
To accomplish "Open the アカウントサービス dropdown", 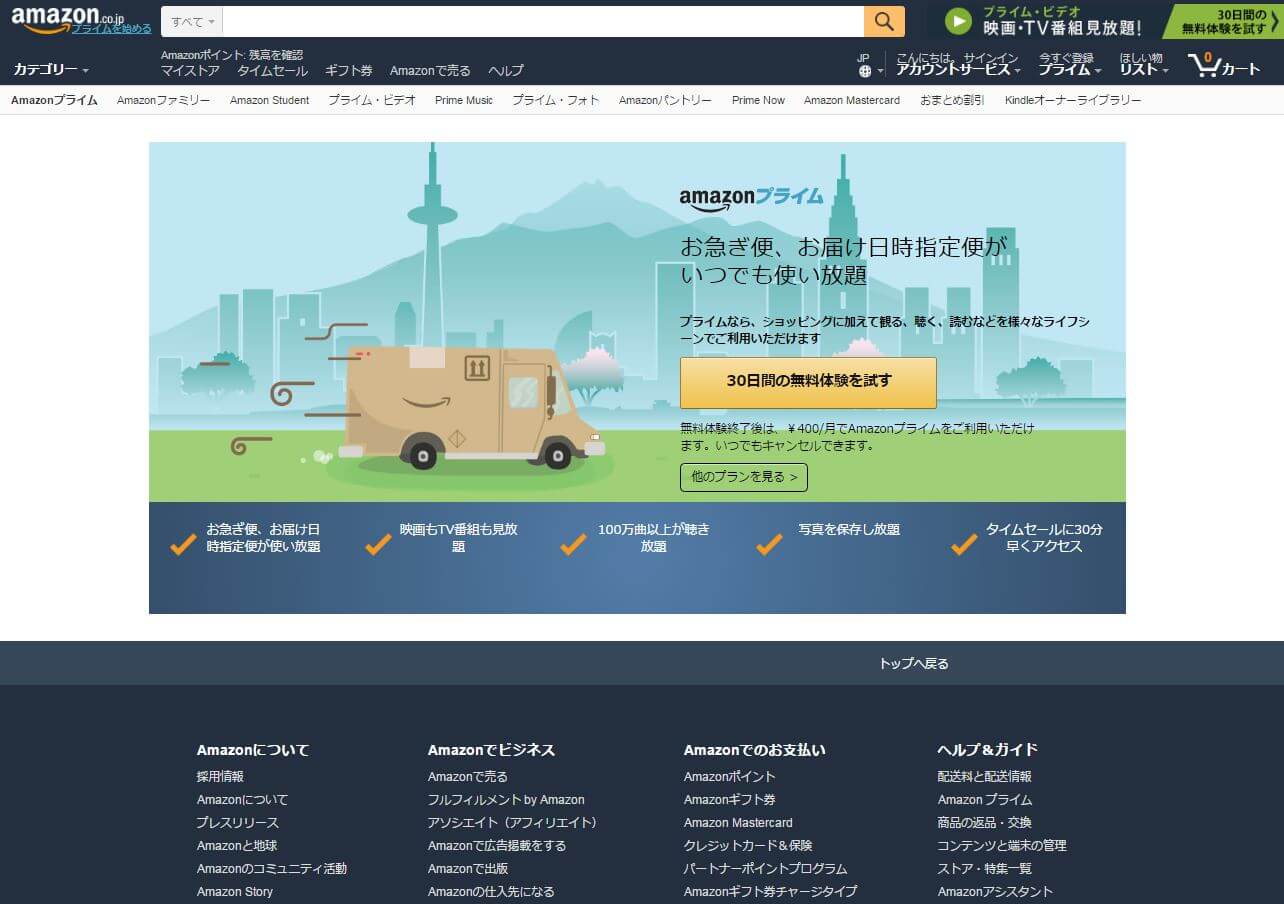I will 958,69.
